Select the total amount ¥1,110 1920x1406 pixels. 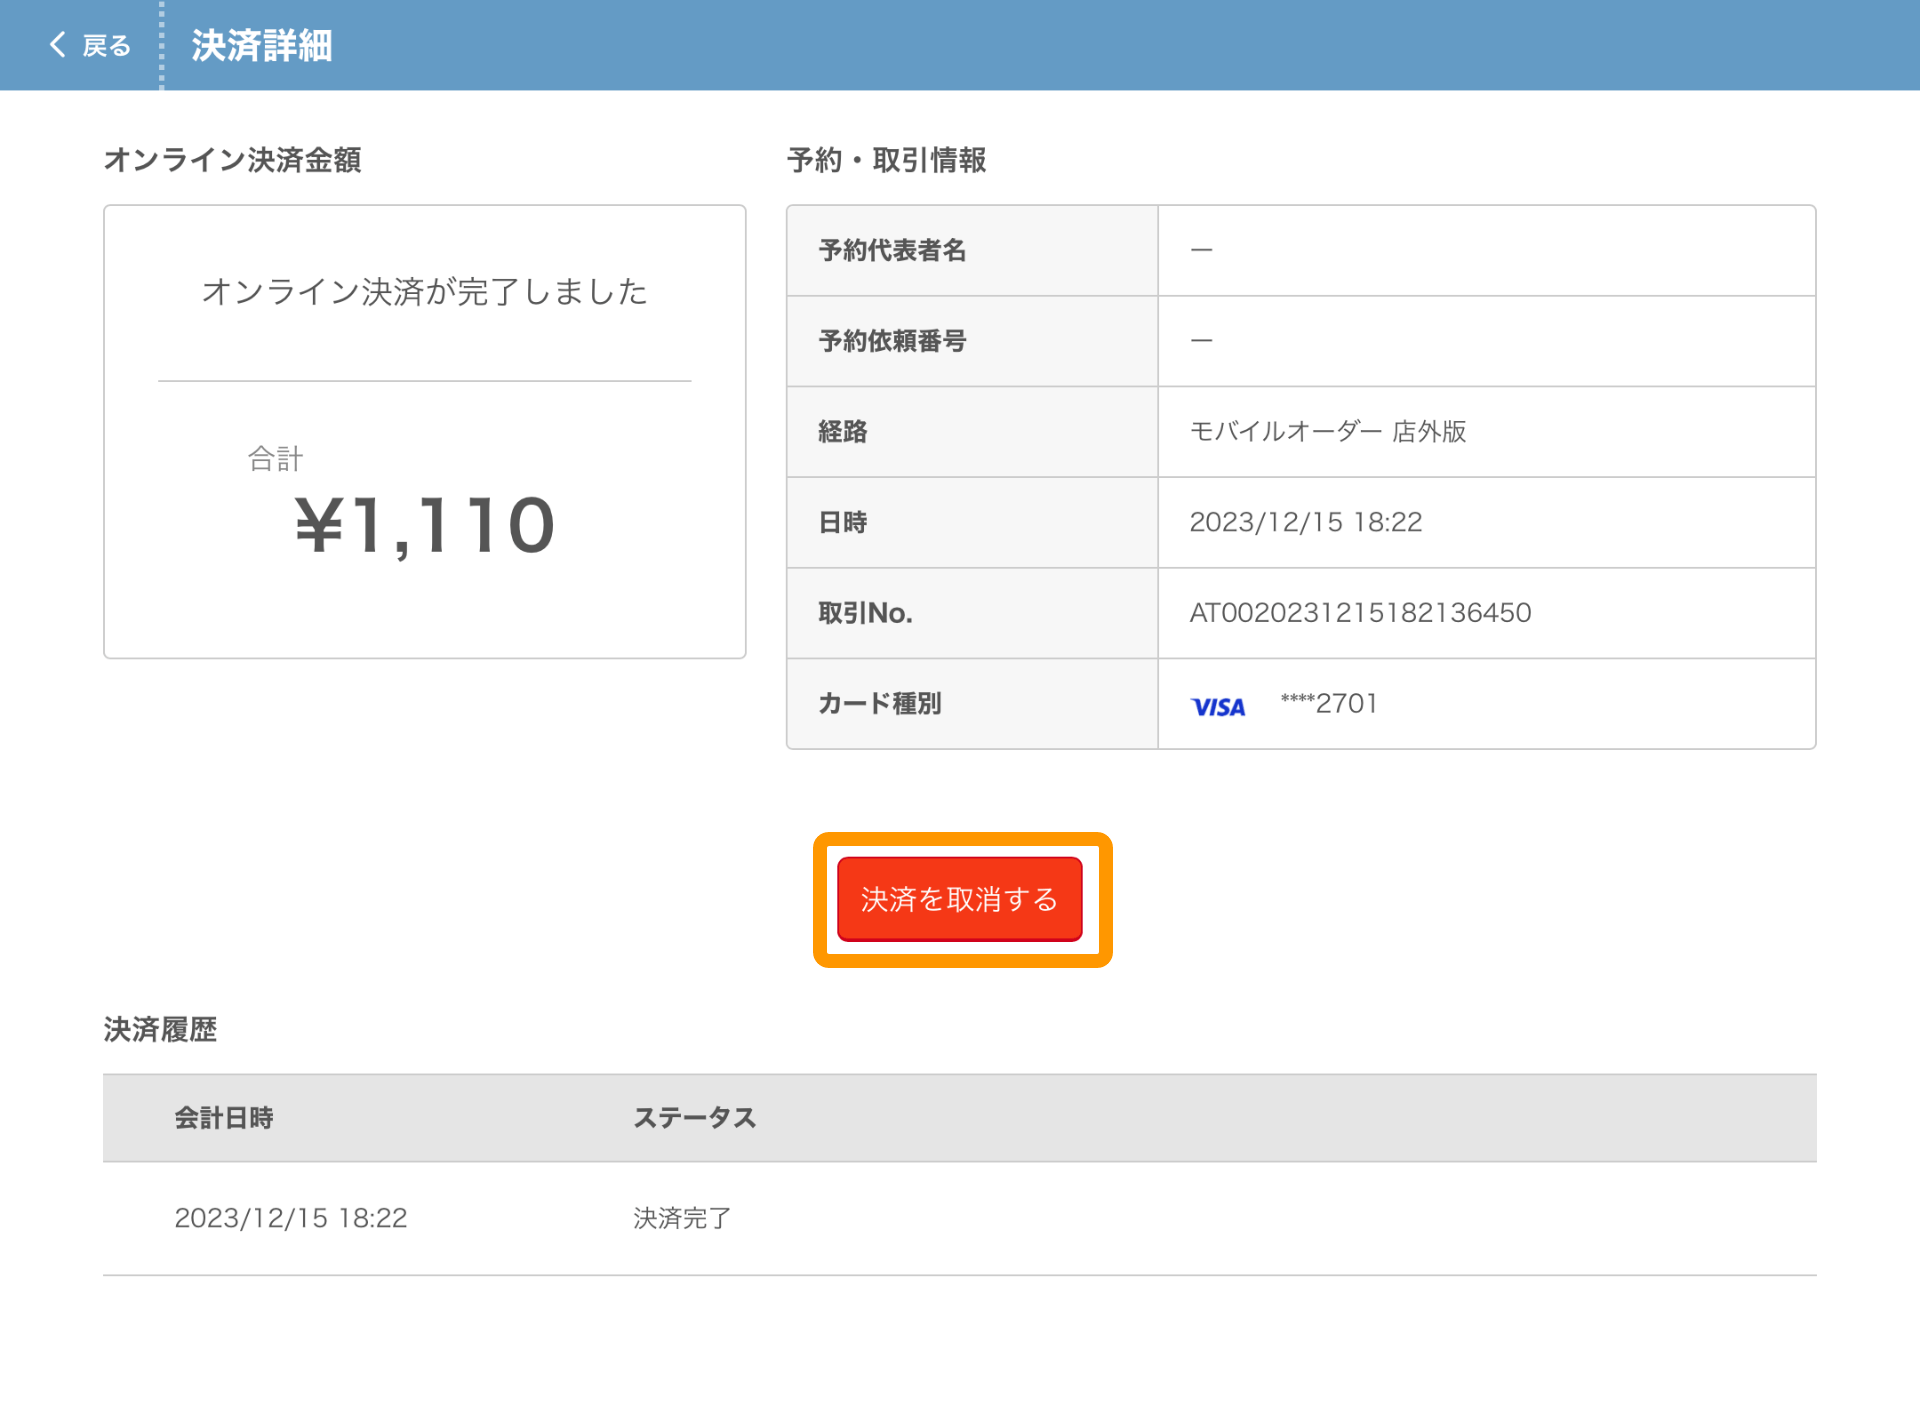pos(424,526)
